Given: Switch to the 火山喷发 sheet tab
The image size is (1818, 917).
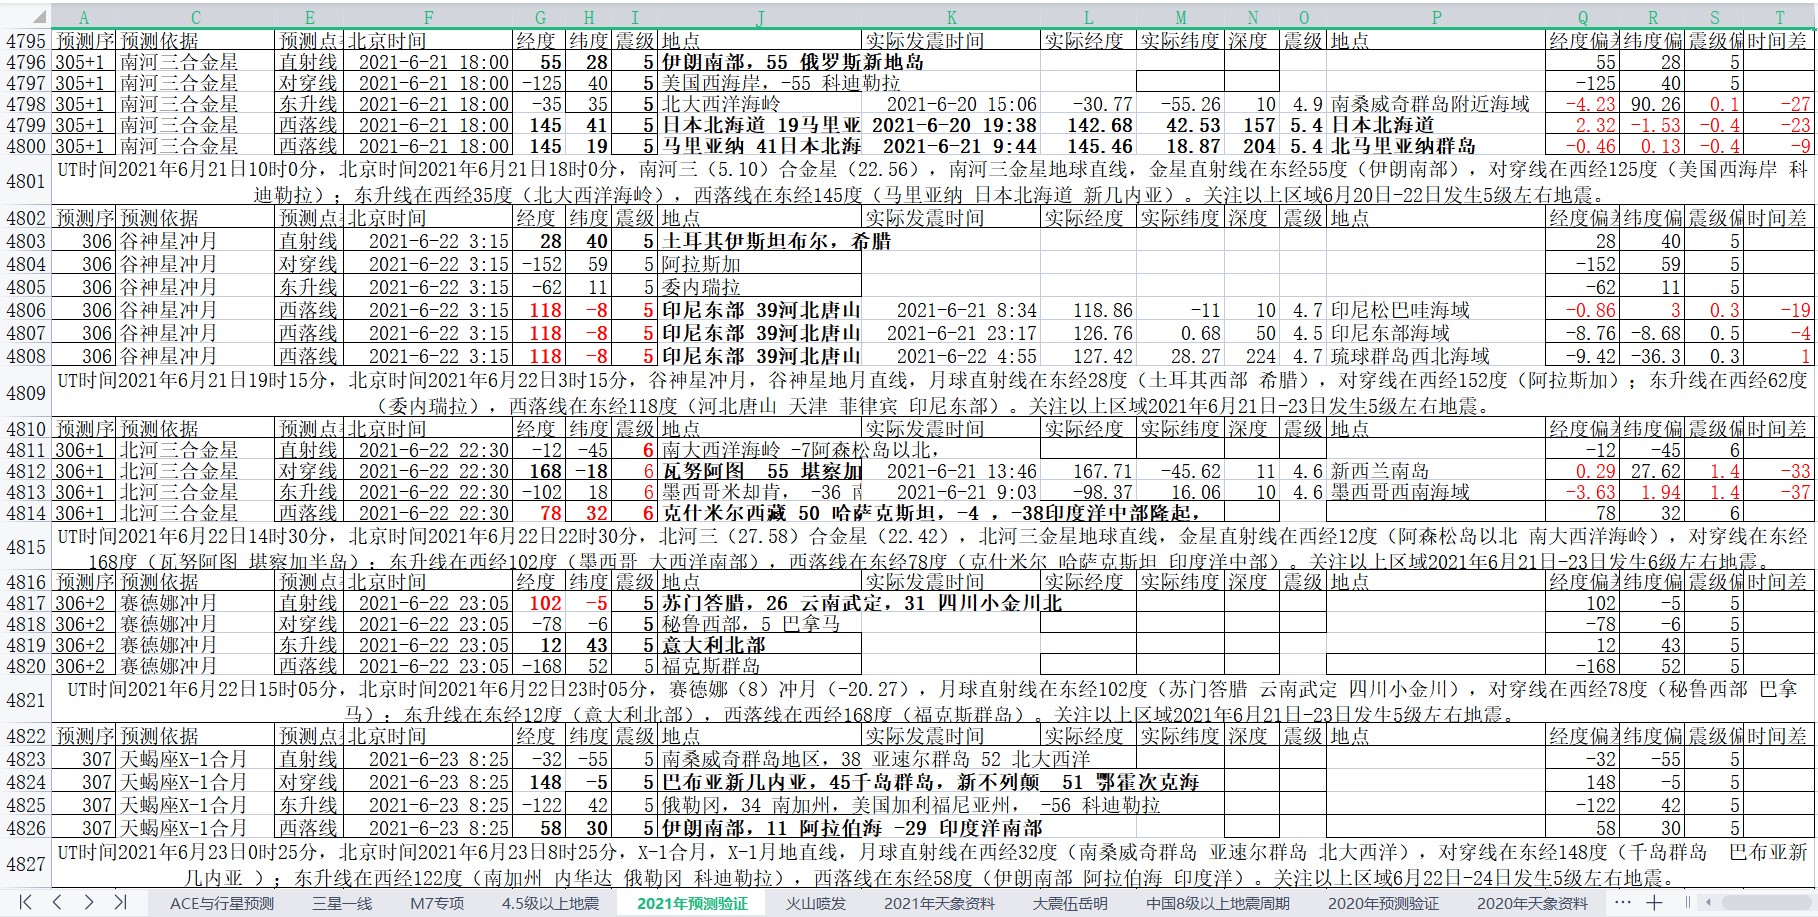Looking at the screenshot, I should pyautogui.click(x=815, y=903).
